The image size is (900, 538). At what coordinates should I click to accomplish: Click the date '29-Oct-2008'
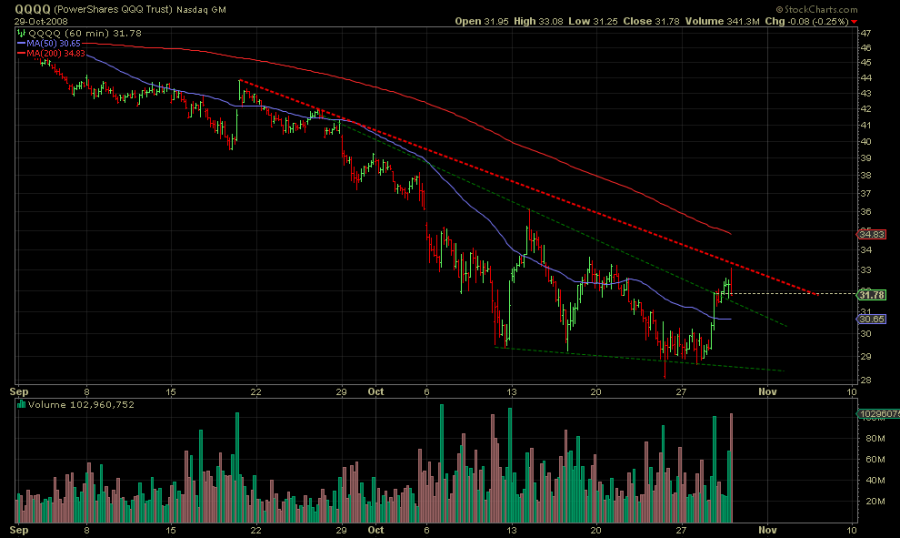pos(41,22)
